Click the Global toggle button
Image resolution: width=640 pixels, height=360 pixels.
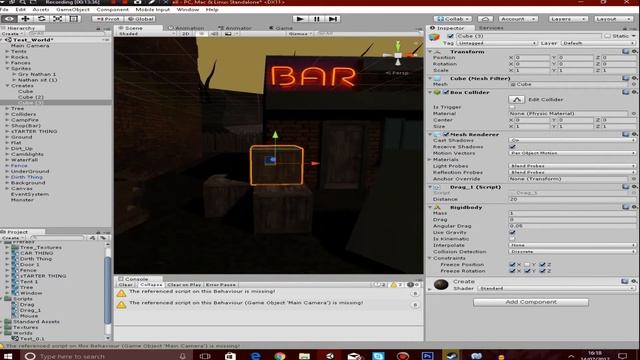140,19
